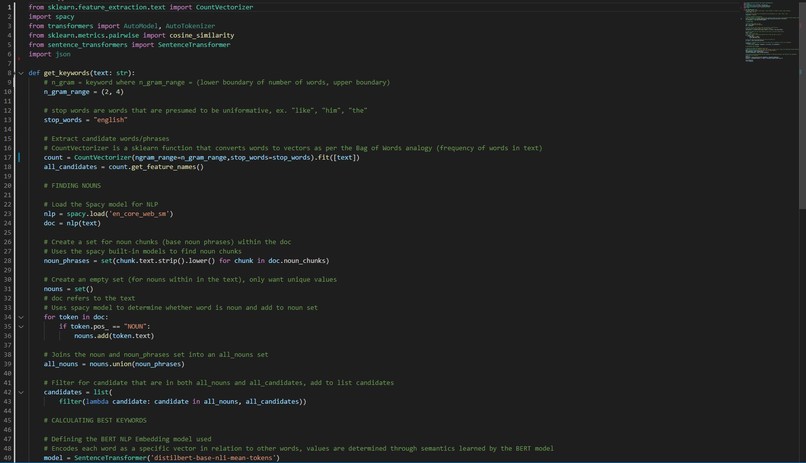
Task: Click 'count = CountVectorizer(' on line 17
Action: (88, 157)
